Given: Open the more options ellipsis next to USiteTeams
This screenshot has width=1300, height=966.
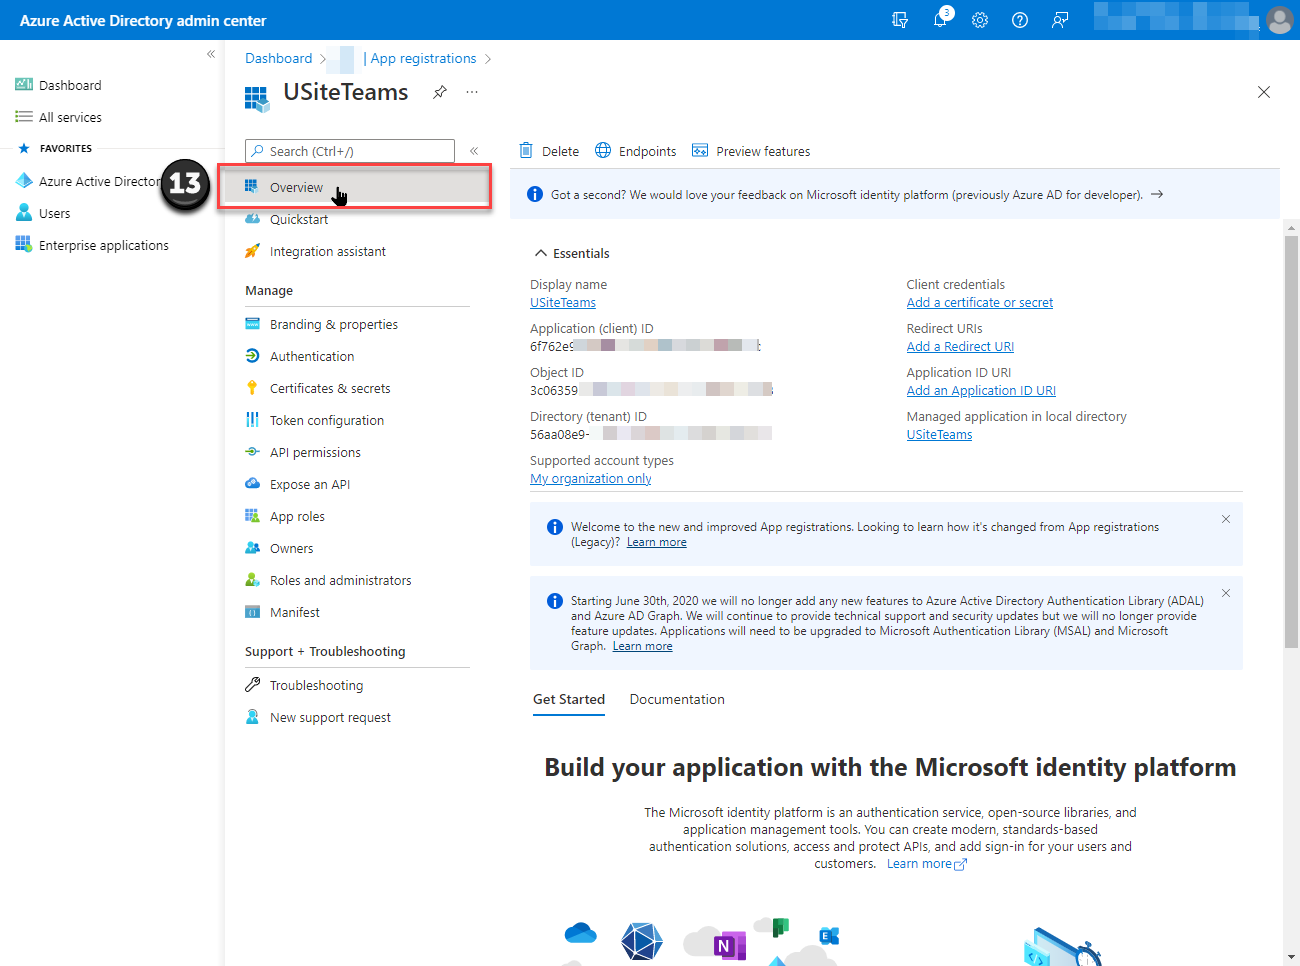Looking at the screenshot, I should 472,92.
